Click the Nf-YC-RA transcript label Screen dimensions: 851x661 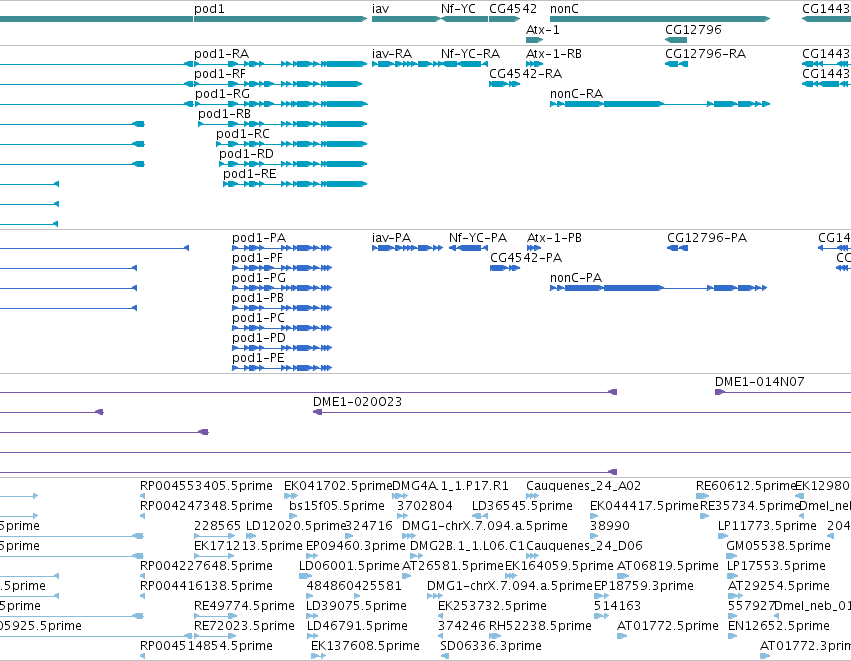click(x=470, y=54)
